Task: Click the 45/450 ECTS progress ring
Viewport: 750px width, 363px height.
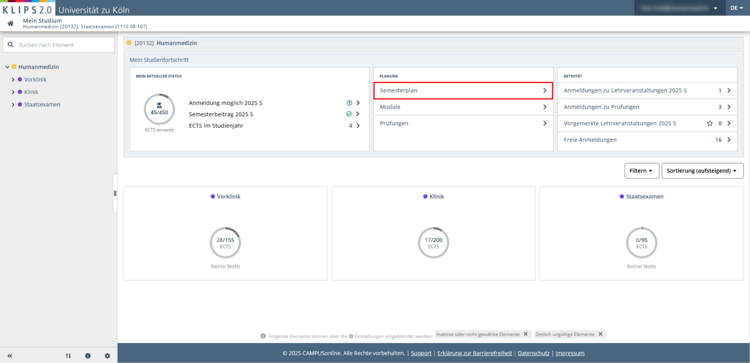Action: point(159,110)
